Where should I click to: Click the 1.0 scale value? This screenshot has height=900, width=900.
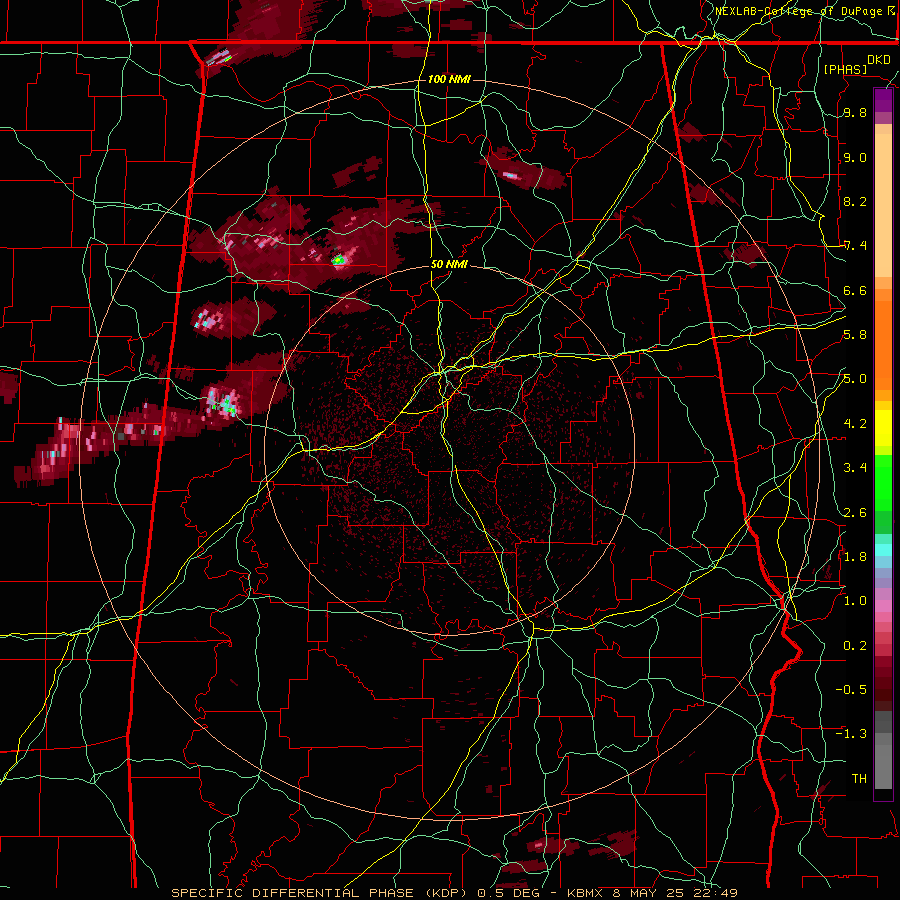855,601
